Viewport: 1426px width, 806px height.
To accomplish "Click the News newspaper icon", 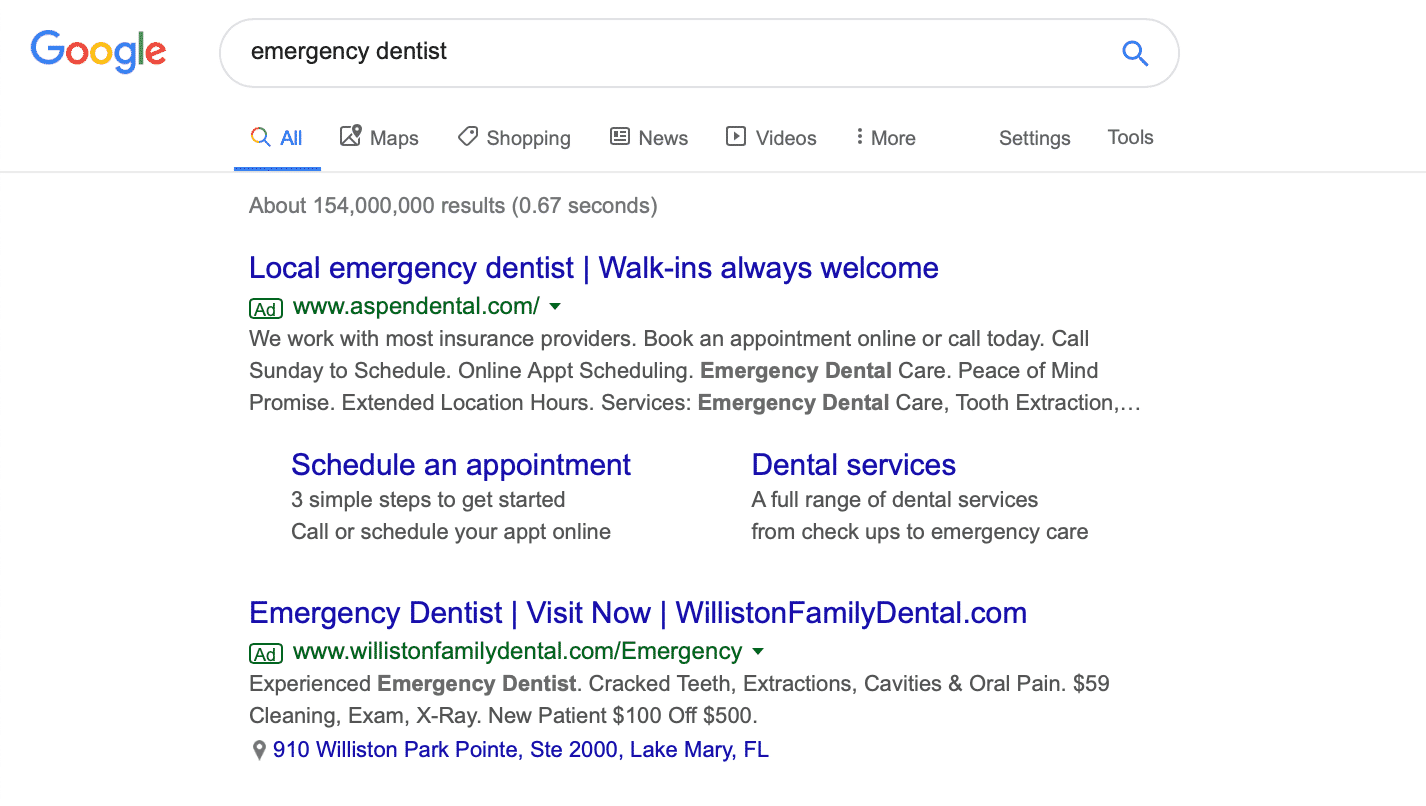I will 620,137.
